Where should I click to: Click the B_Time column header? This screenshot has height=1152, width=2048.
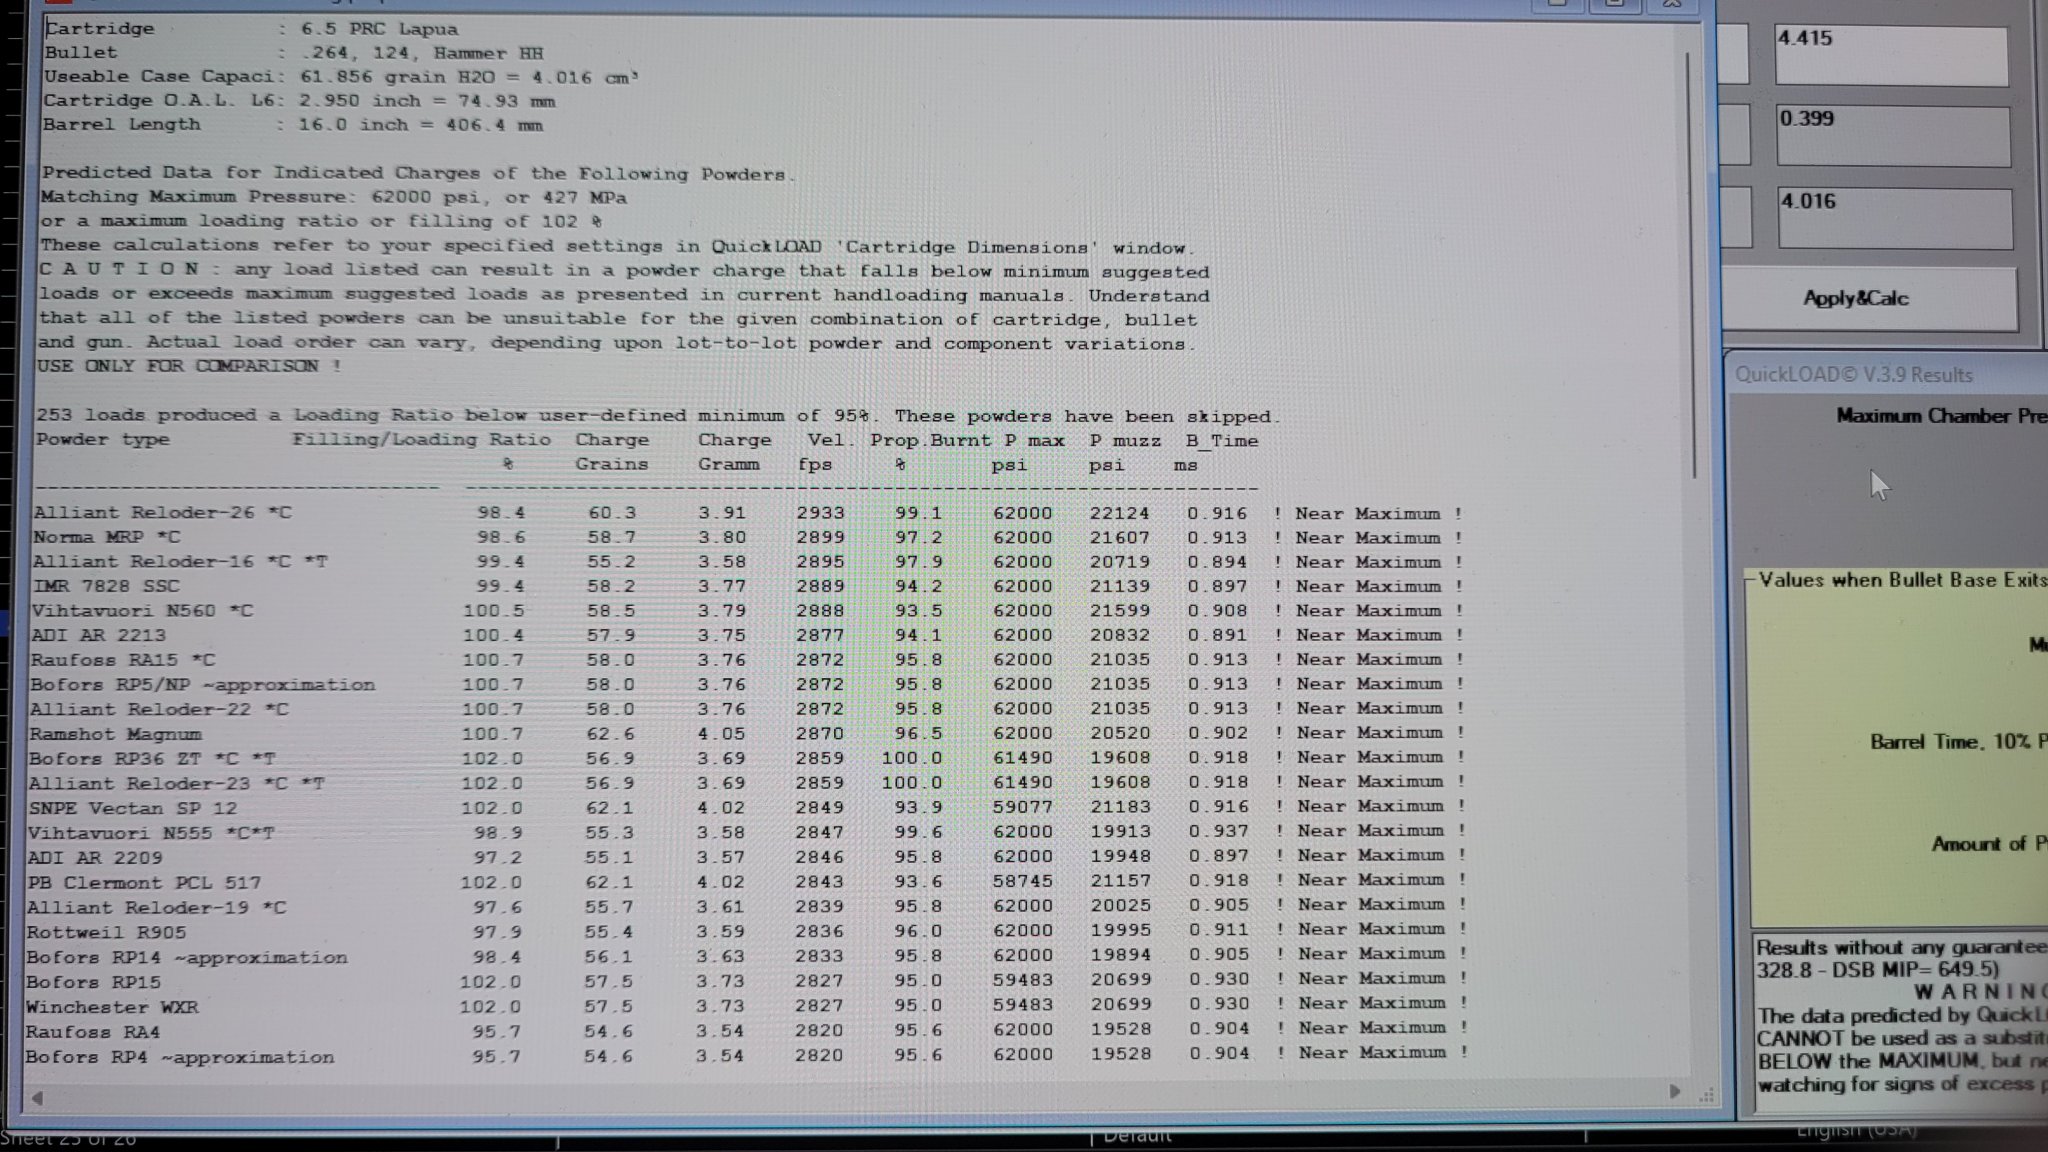[x=1222, y=440]
